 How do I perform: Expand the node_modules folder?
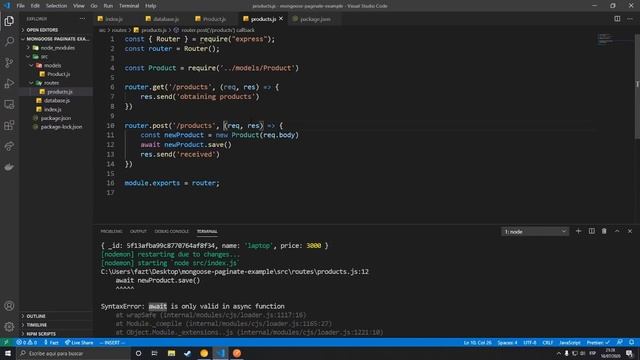(58, 48)
